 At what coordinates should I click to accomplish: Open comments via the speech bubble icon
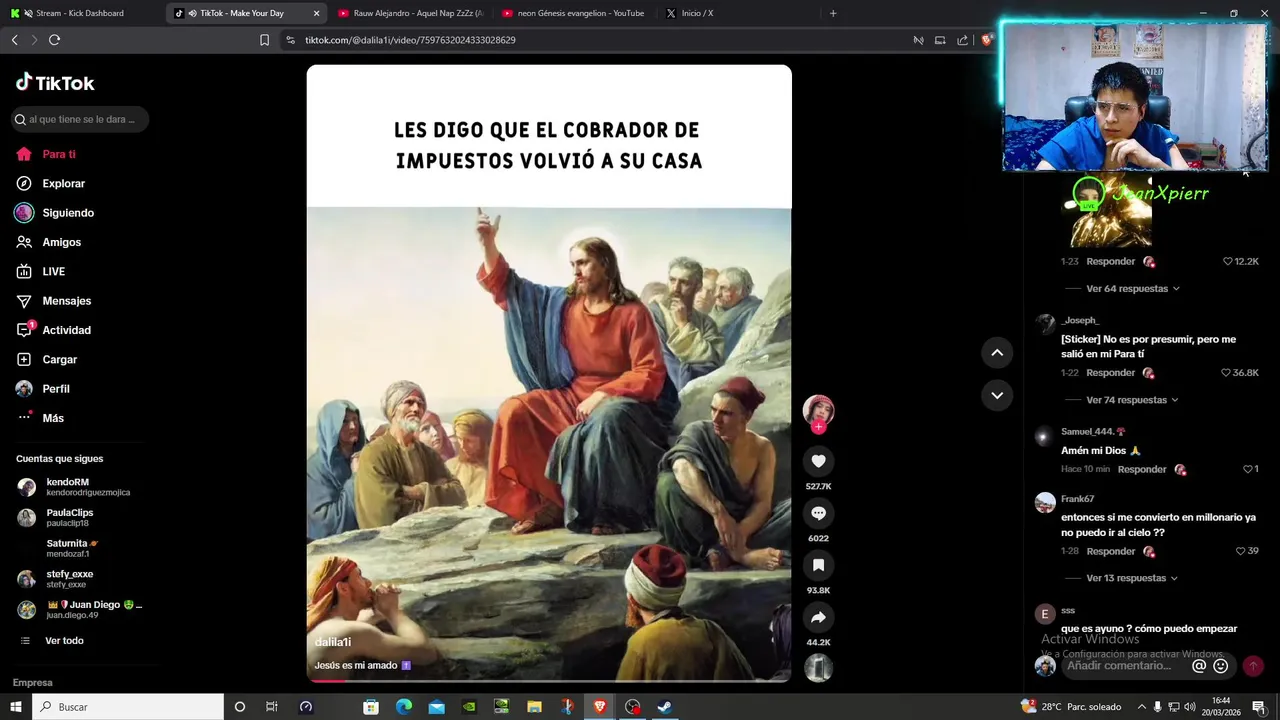click(818, 513)
